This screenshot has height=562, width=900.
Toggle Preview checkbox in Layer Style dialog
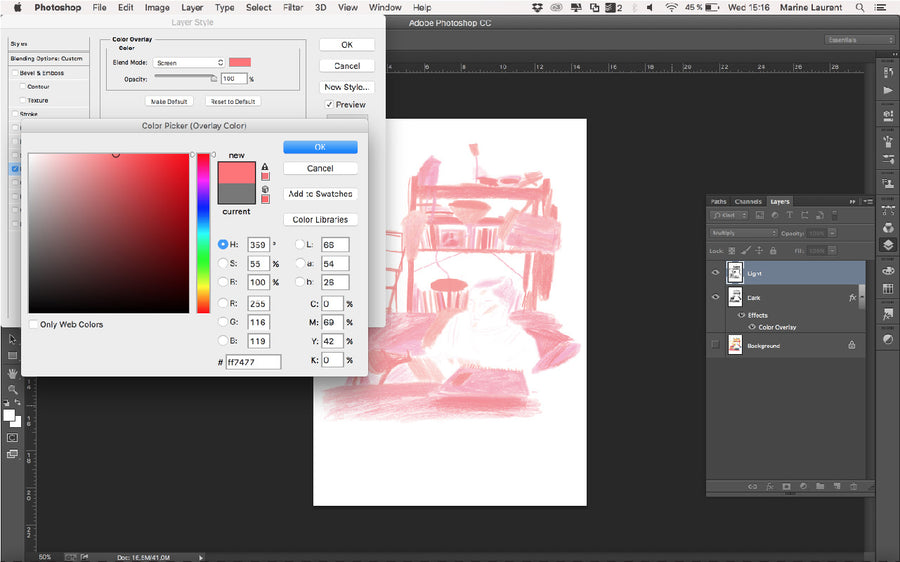(x=329, y=104)
